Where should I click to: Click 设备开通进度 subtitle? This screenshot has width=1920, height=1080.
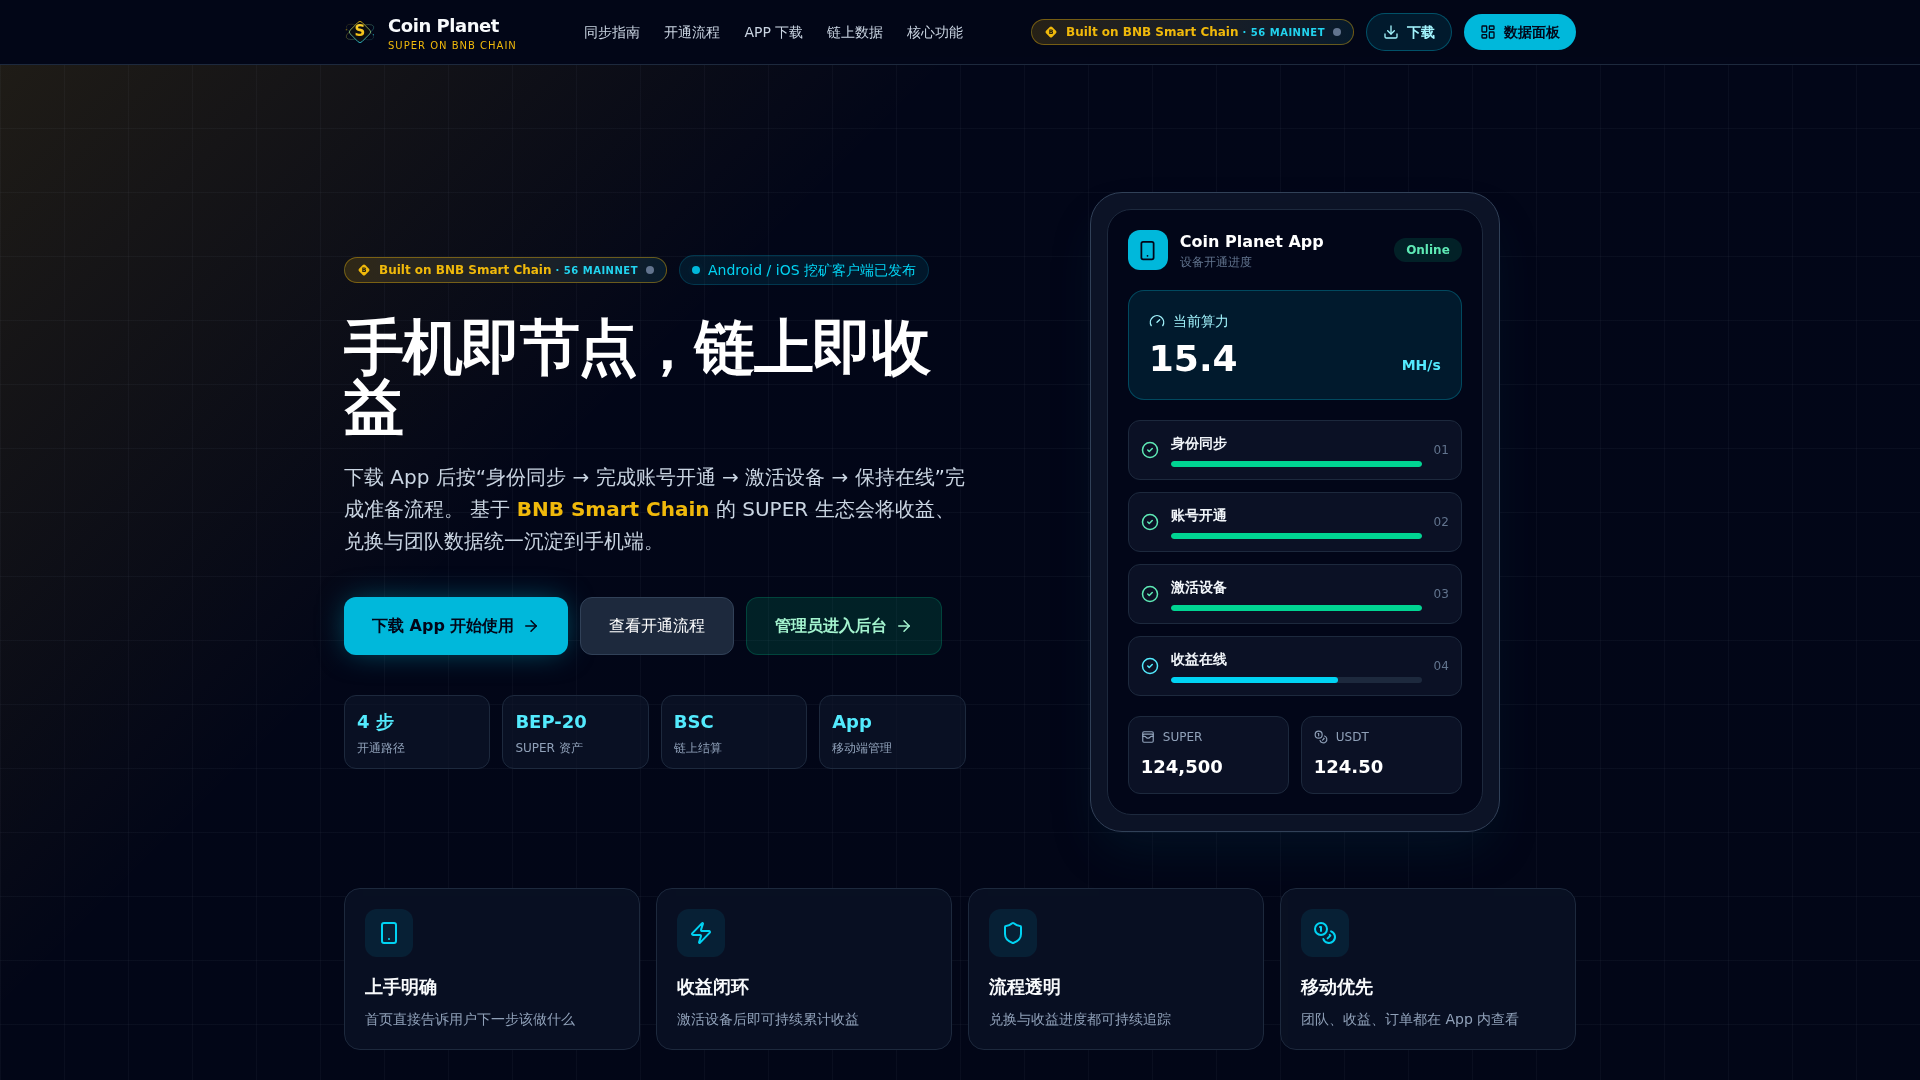pyautogui.click(x=1215, y=262)
